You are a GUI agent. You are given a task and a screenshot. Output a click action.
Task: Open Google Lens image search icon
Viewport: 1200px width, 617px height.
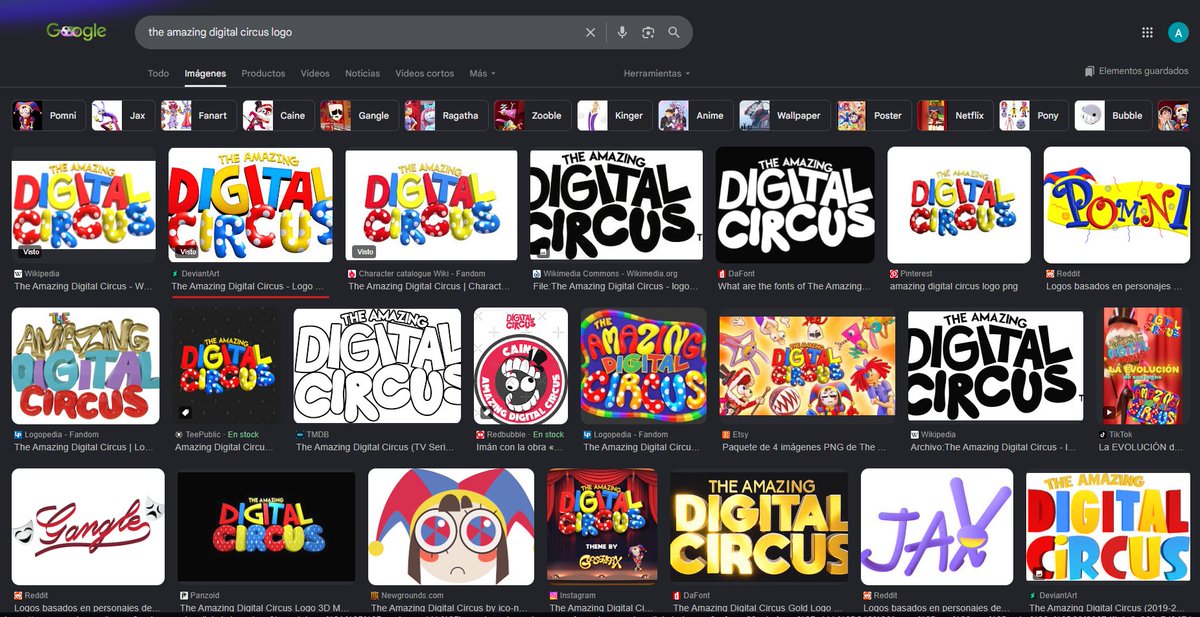click(x=648, y=32)
